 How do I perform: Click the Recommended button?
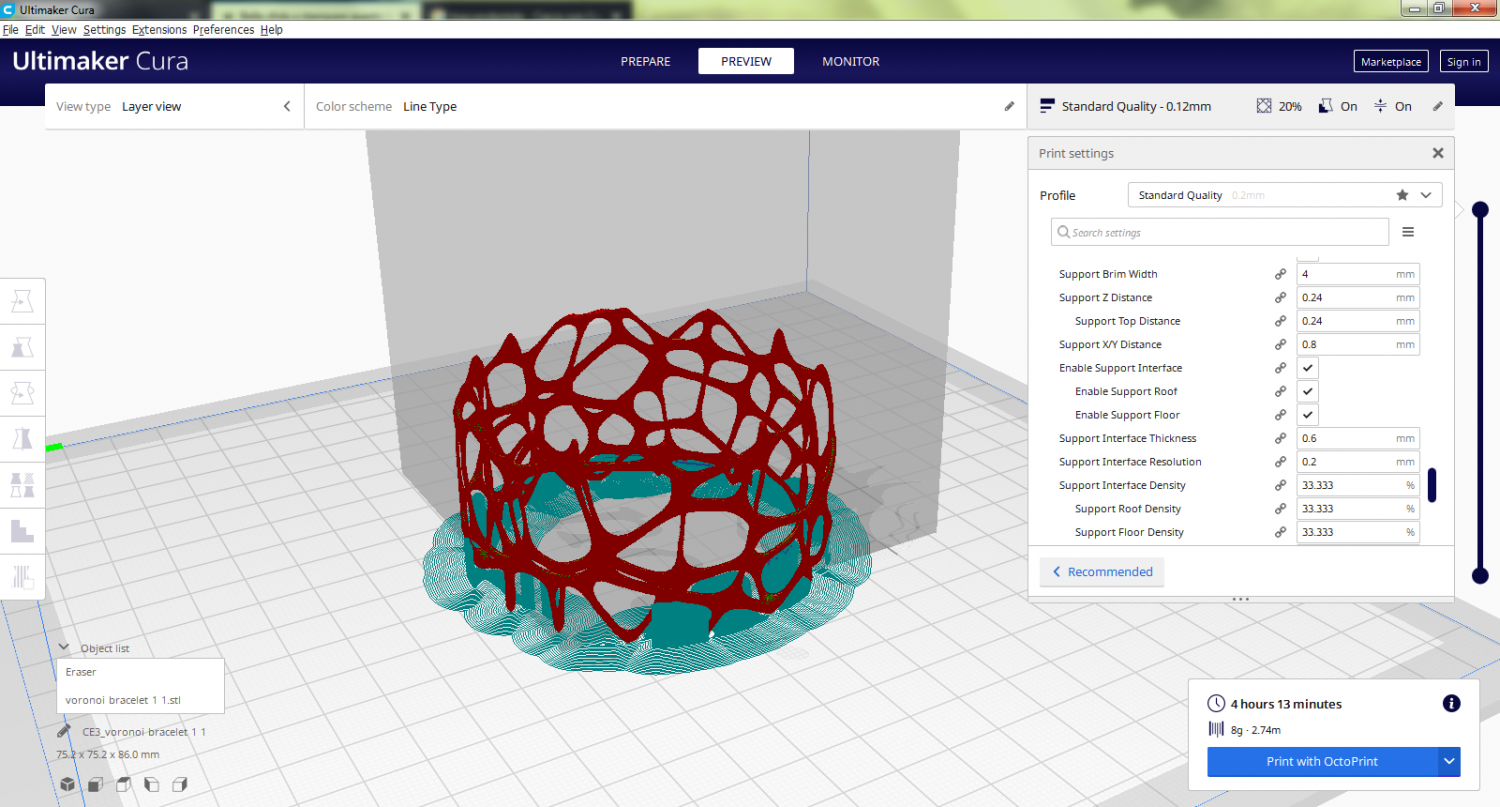click(1102, 572)
